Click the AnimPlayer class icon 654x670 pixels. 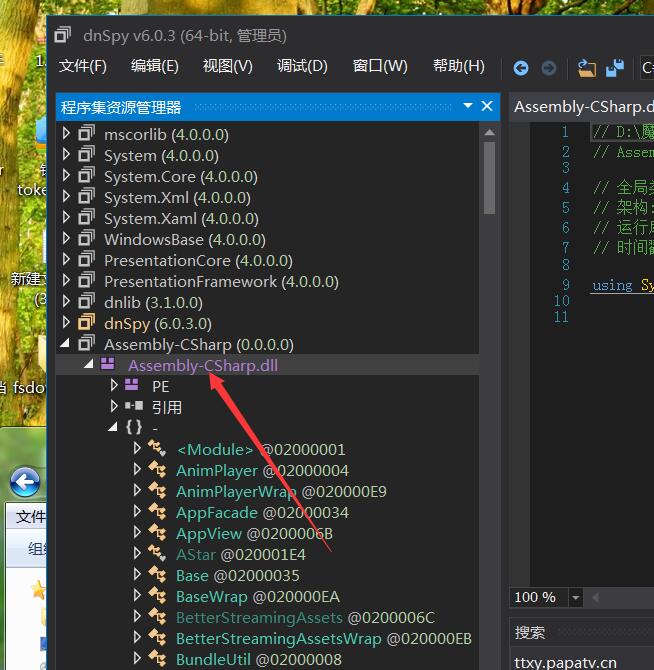pyautogui.click(x=157, y=470)
